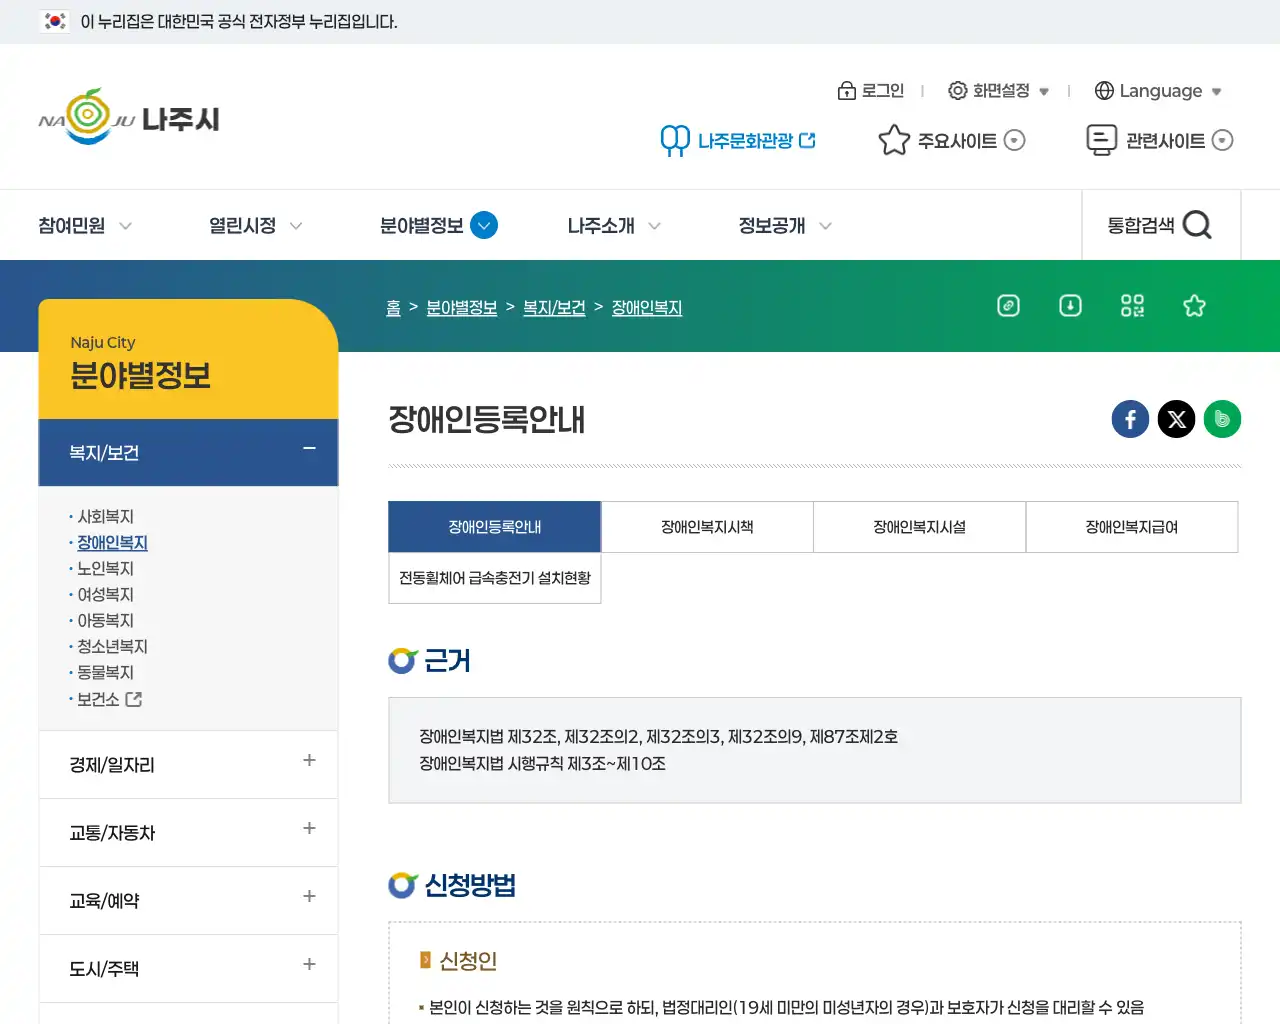Viewport: 1280px width, 1024px height.
Task: Open the QR code icon
Action: click(1132, 306)
